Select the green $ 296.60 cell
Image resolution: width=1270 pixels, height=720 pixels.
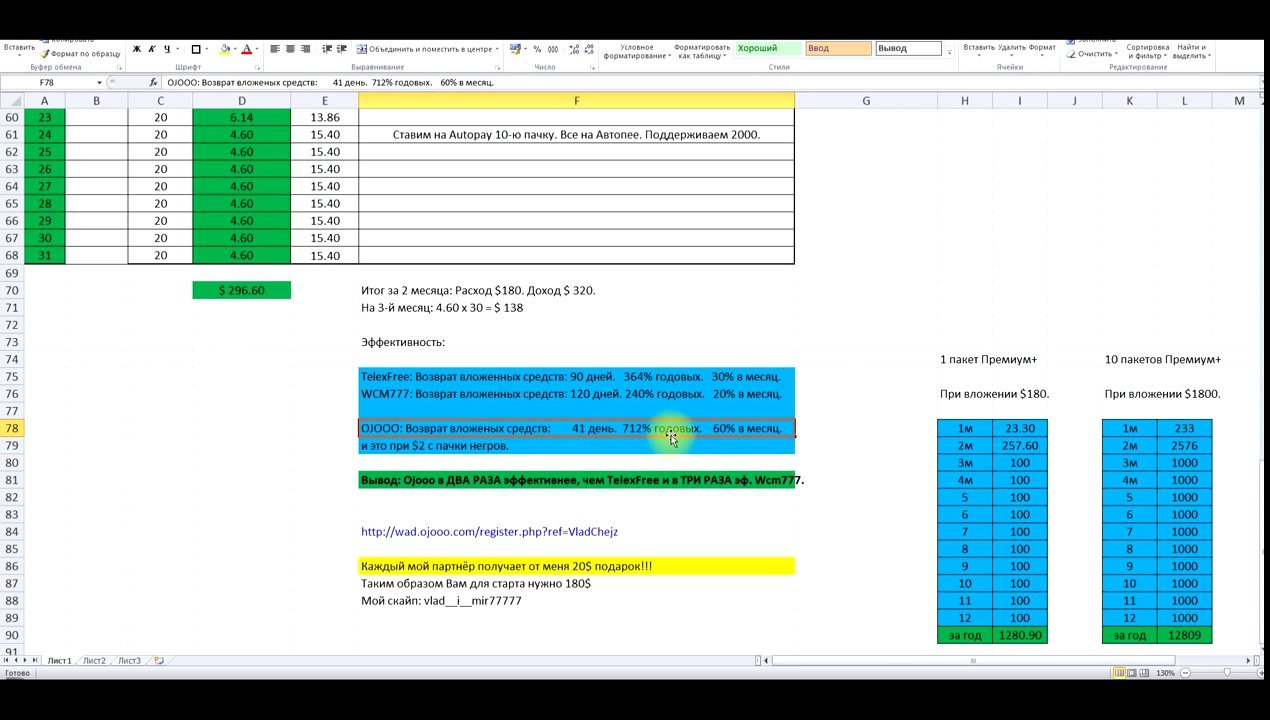click(241, 290)
